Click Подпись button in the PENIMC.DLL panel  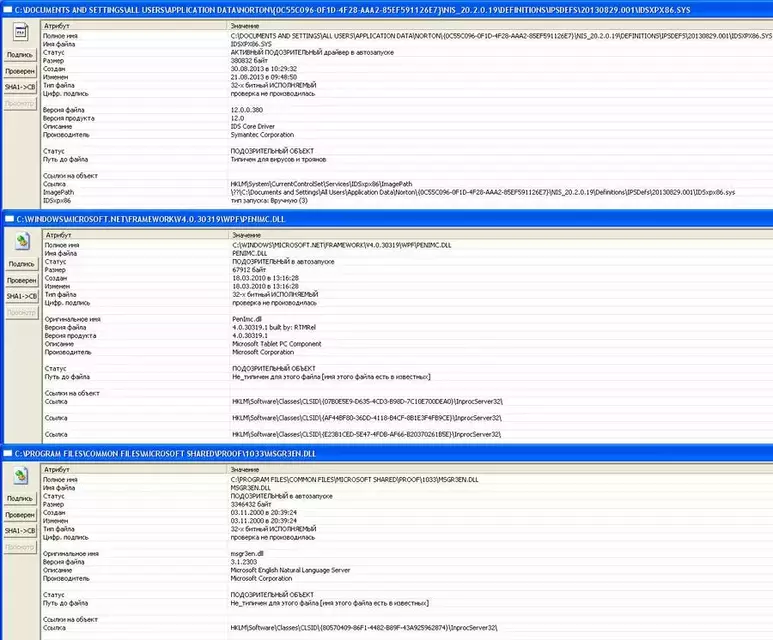(x=22, y=264)
